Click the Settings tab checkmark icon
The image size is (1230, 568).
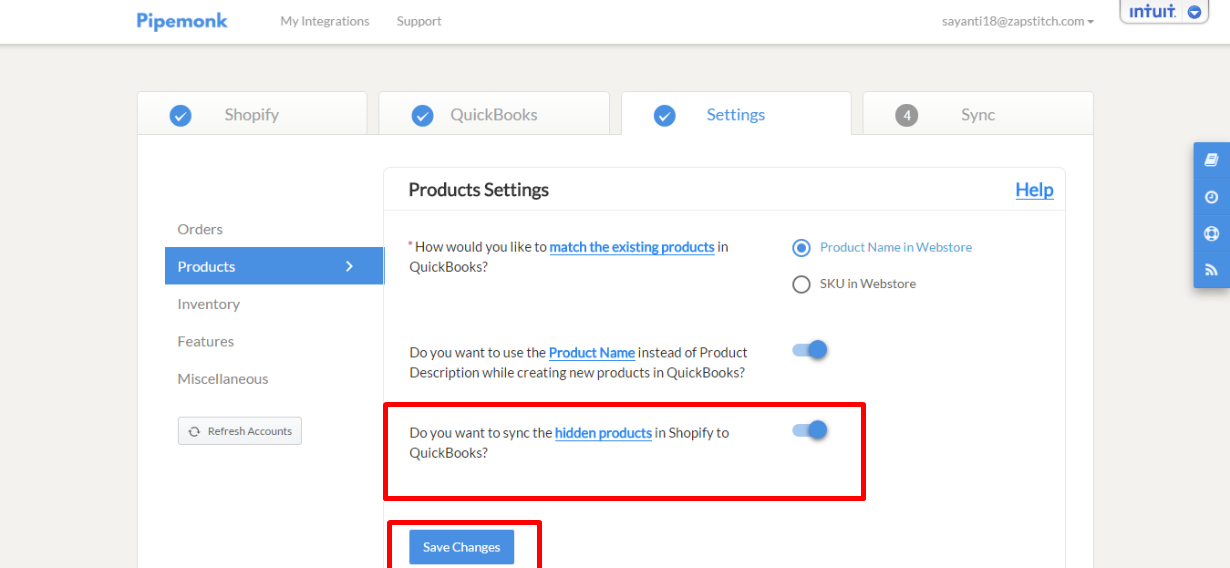tap(665, 116)
